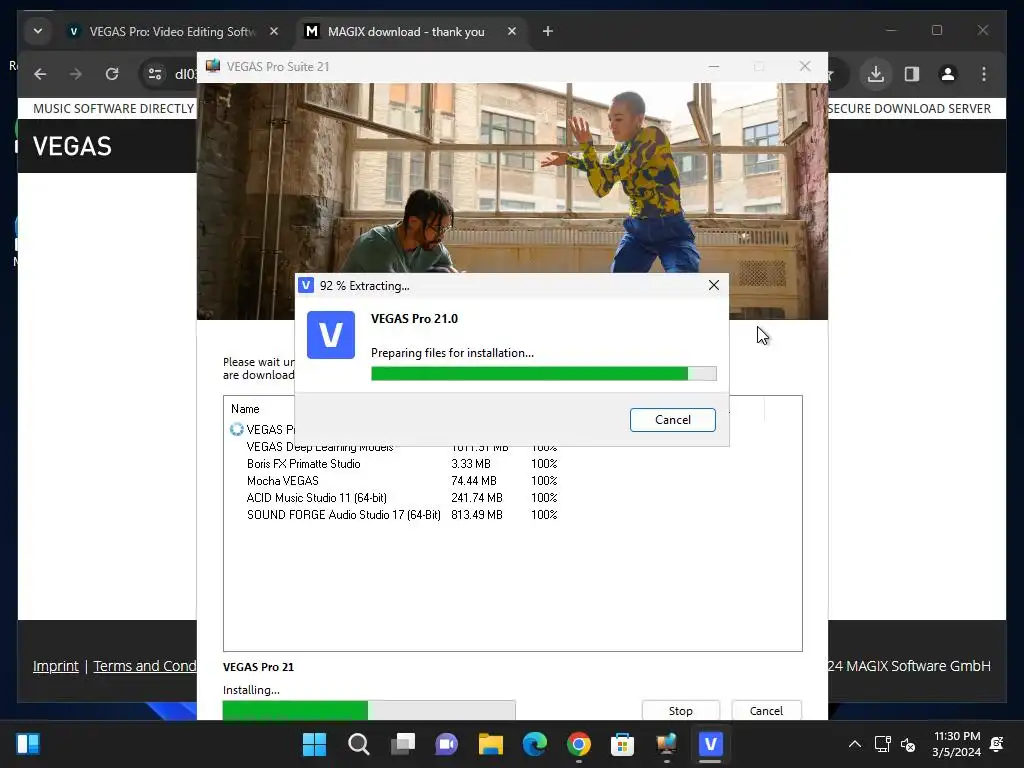
Task: Cancel the VEGAS Pro 21.0 extraction dialog
Action: pyautogui.click(x=672, y=420)
